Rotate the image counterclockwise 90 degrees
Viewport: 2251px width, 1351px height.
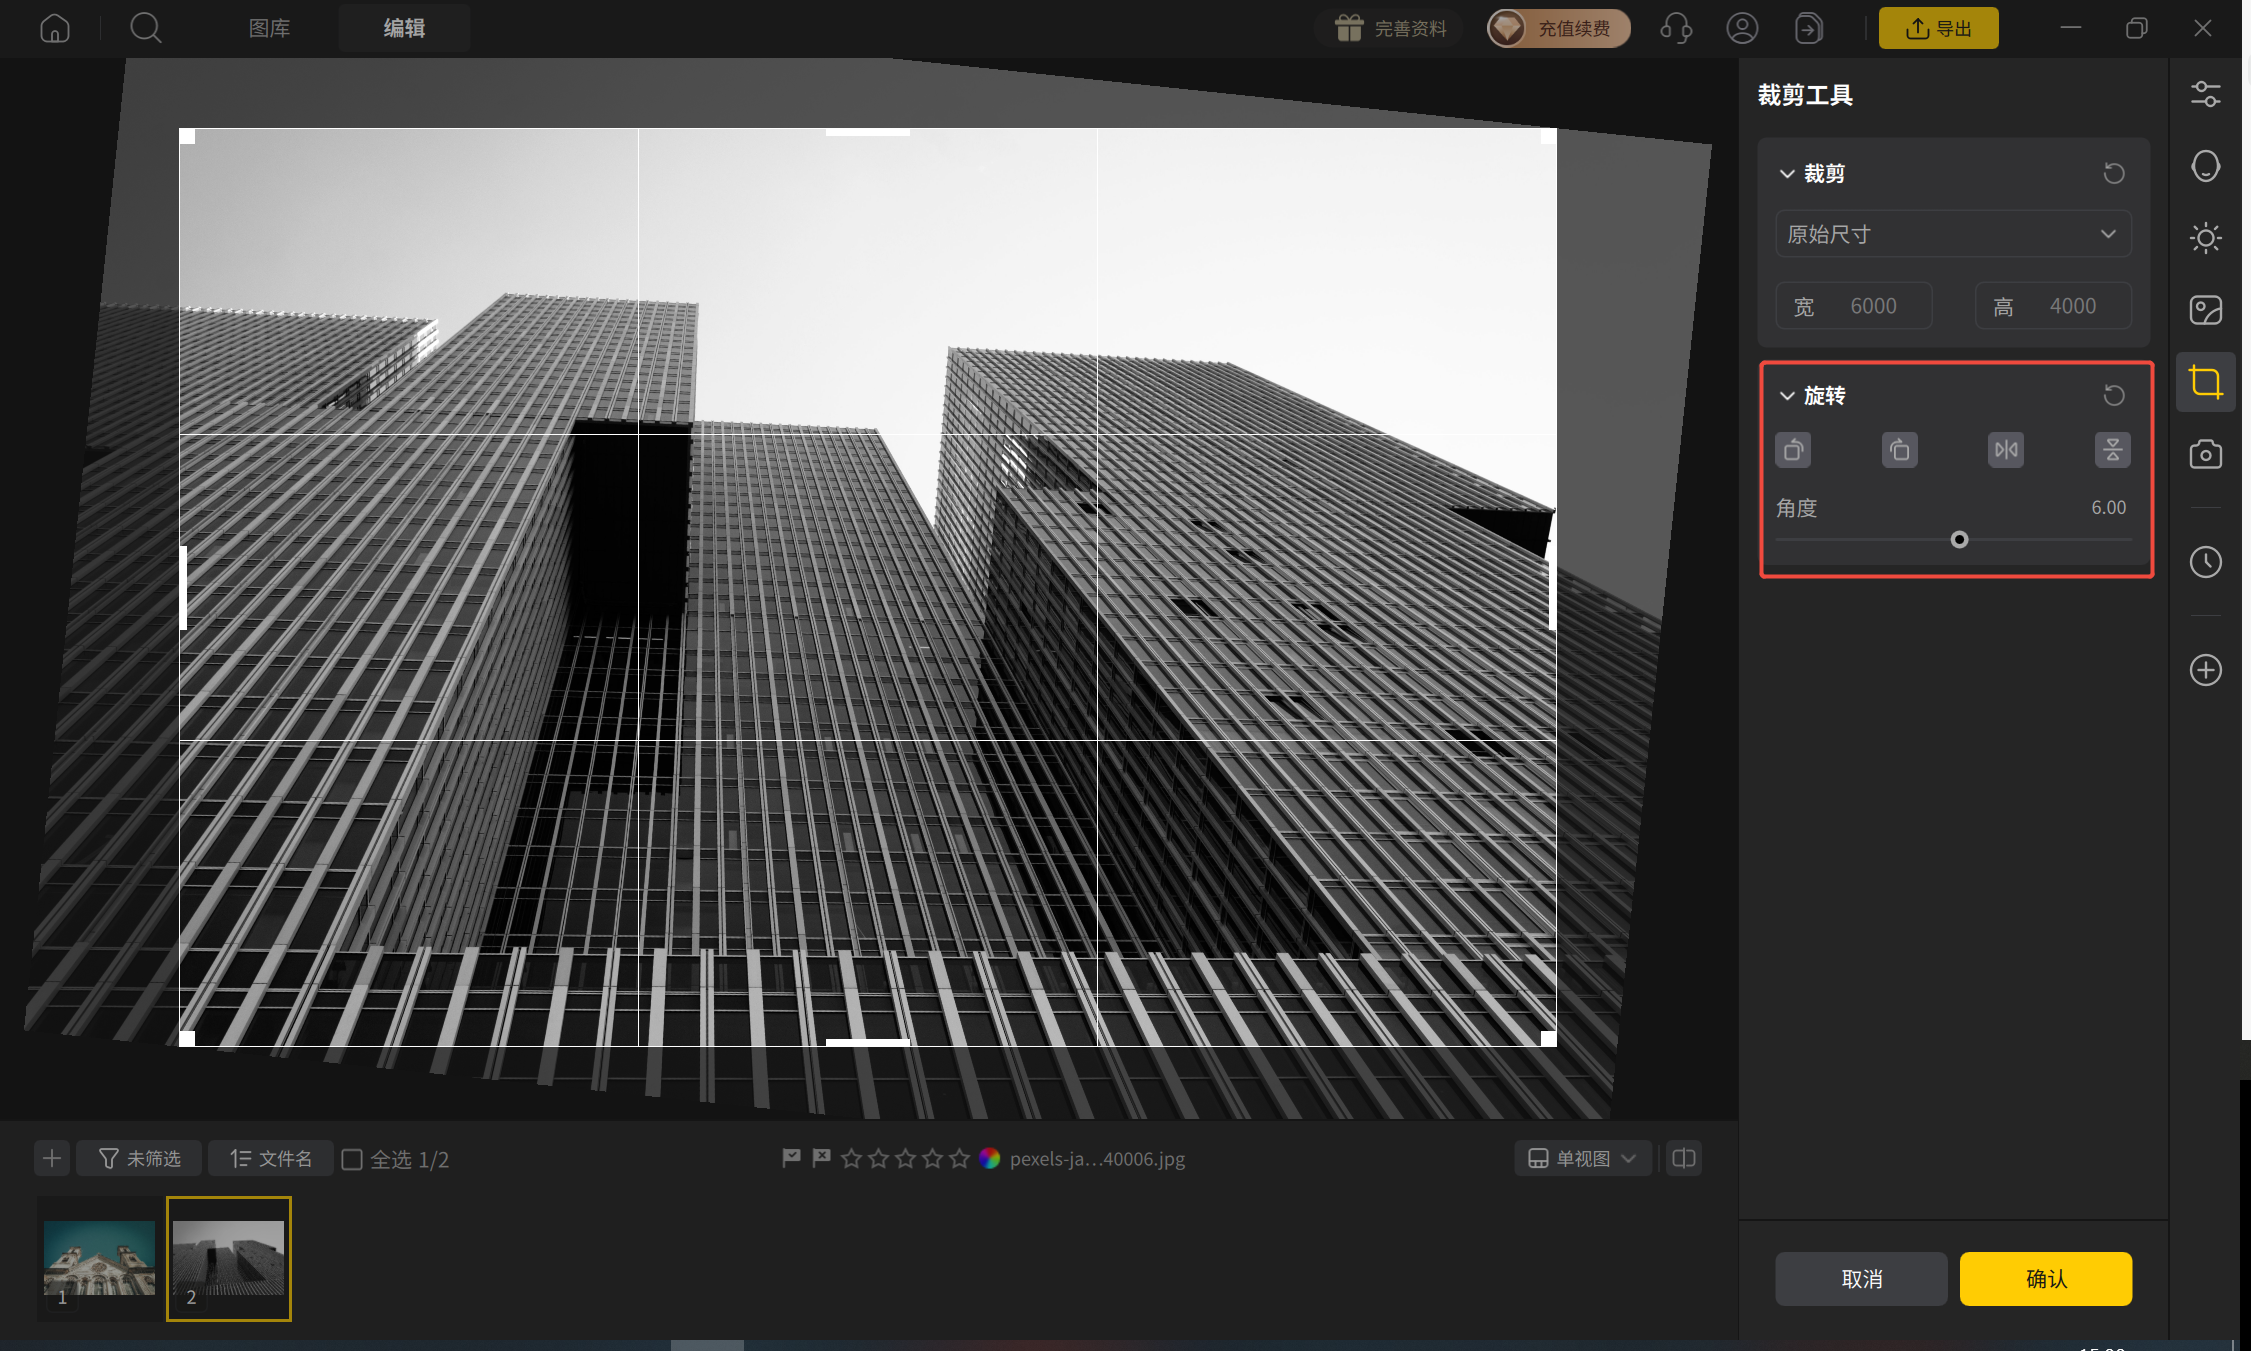point(1793,450)
